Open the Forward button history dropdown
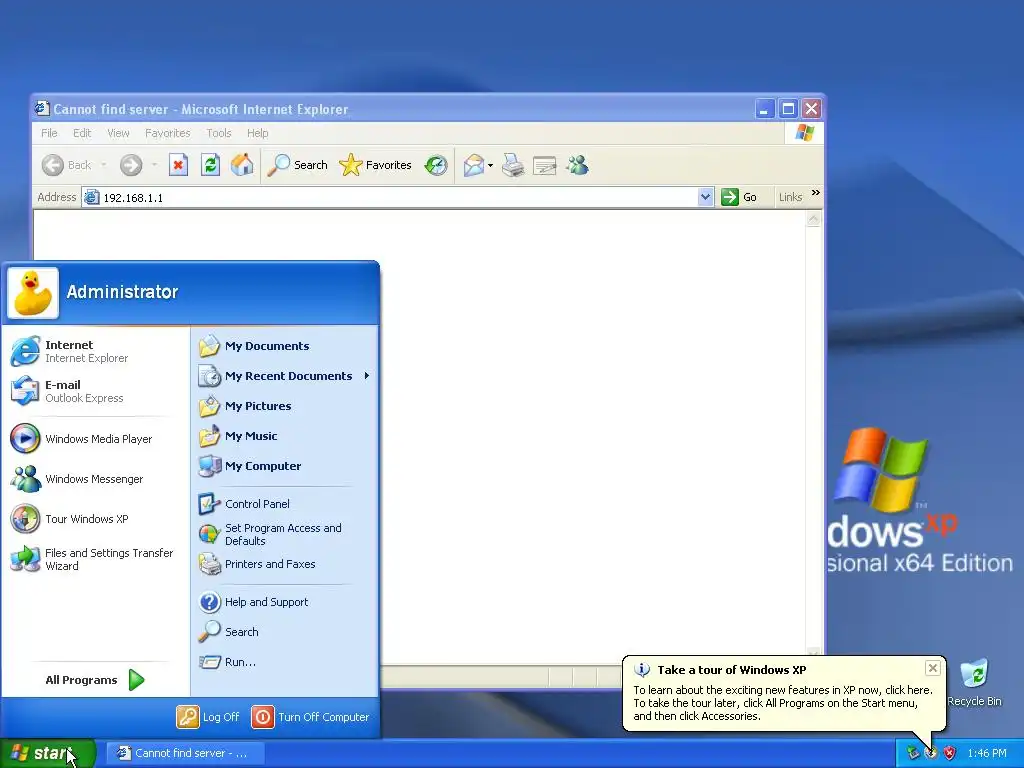 tap(154, 165)
